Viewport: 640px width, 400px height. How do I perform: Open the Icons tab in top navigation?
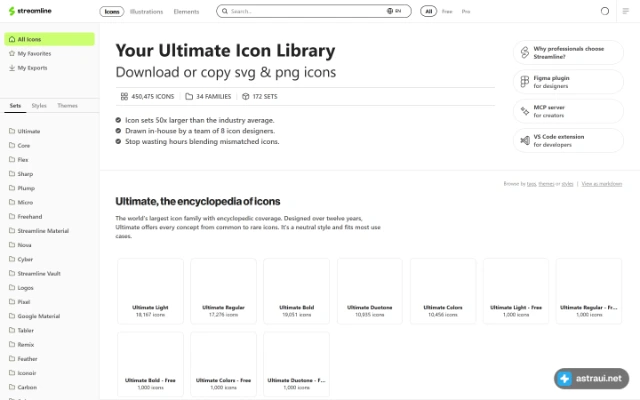[x=112, y=11]
